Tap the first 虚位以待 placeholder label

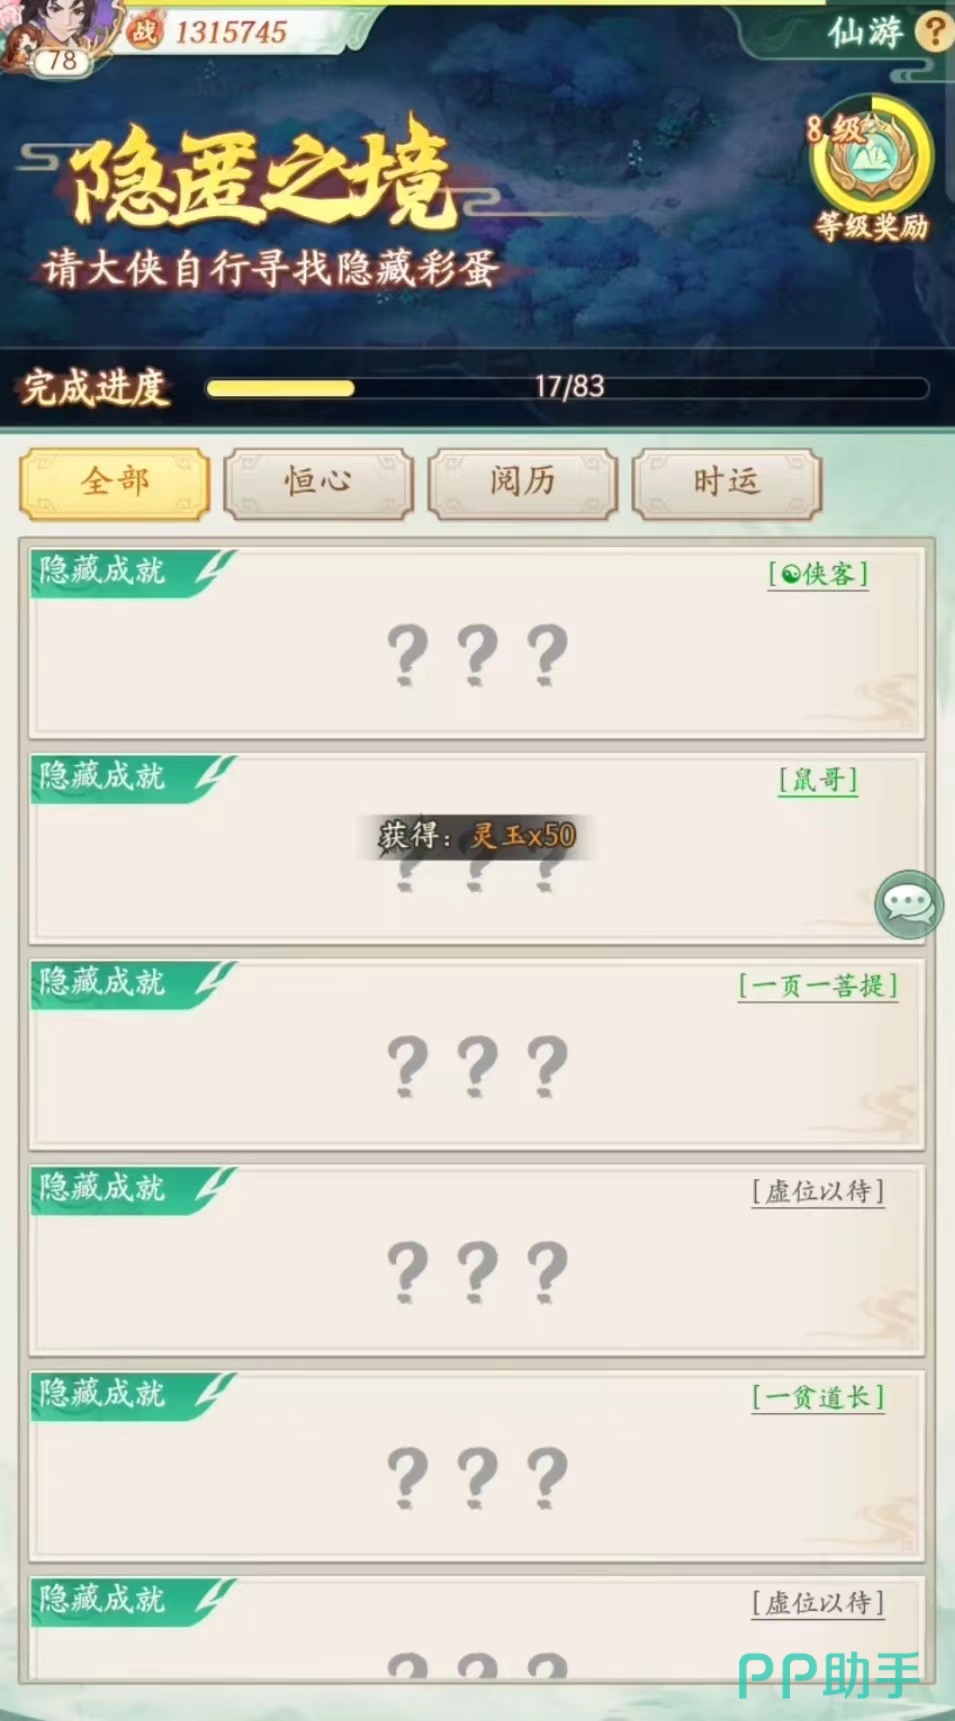pos(818,1192)
